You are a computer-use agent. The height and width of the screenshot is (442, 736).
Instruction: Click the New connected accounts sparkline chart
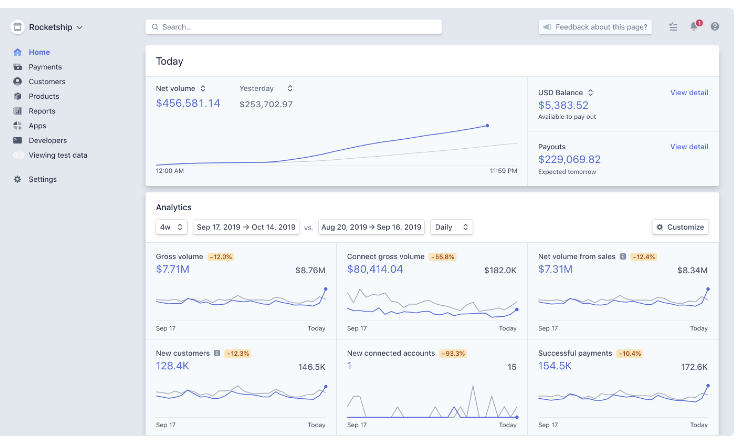432,402
